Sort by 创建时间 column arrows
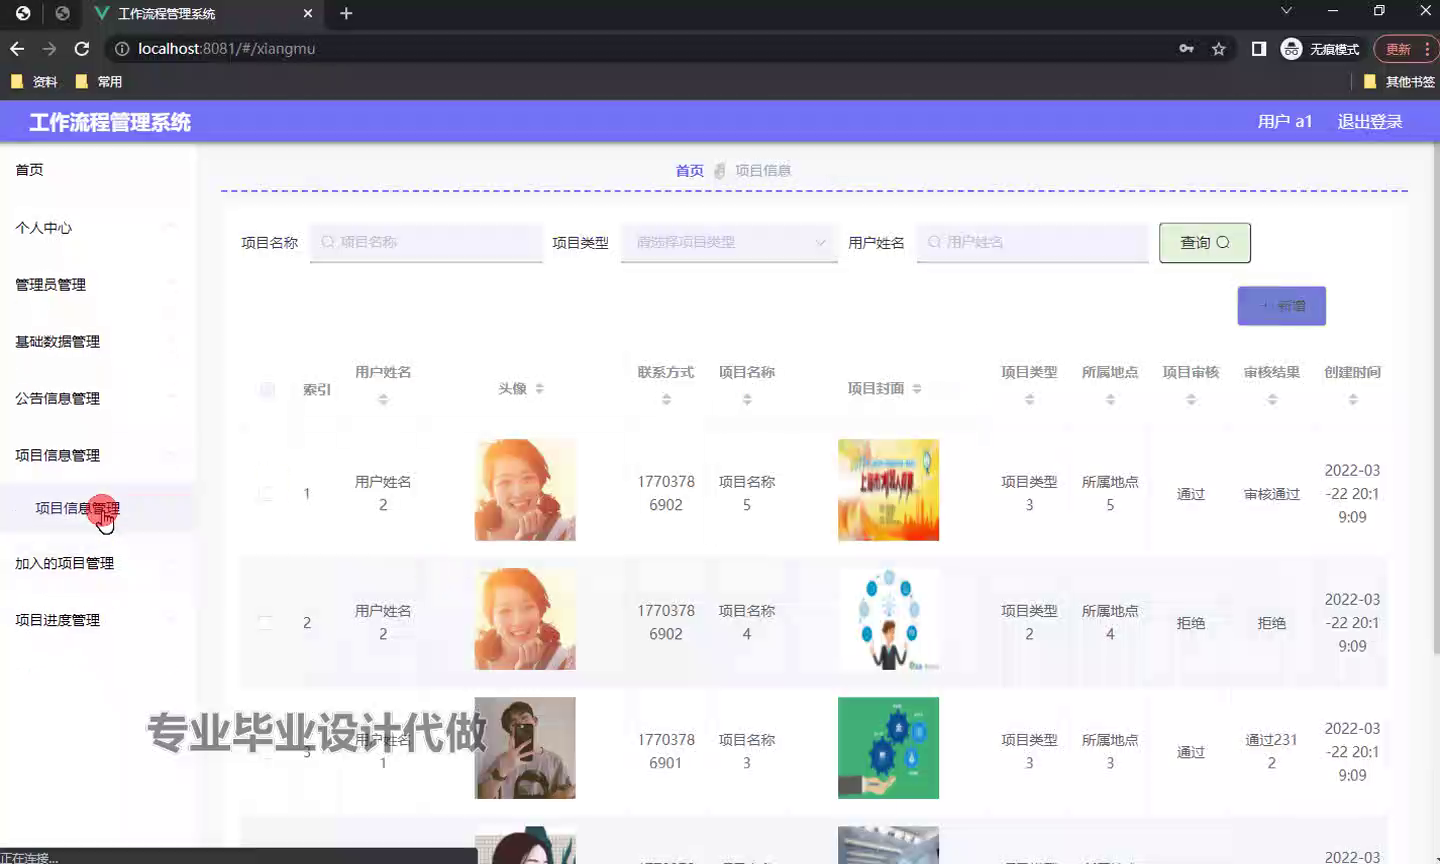Image resolution: width=1440 pixels, height=864 pixels. click(1353, 399)
